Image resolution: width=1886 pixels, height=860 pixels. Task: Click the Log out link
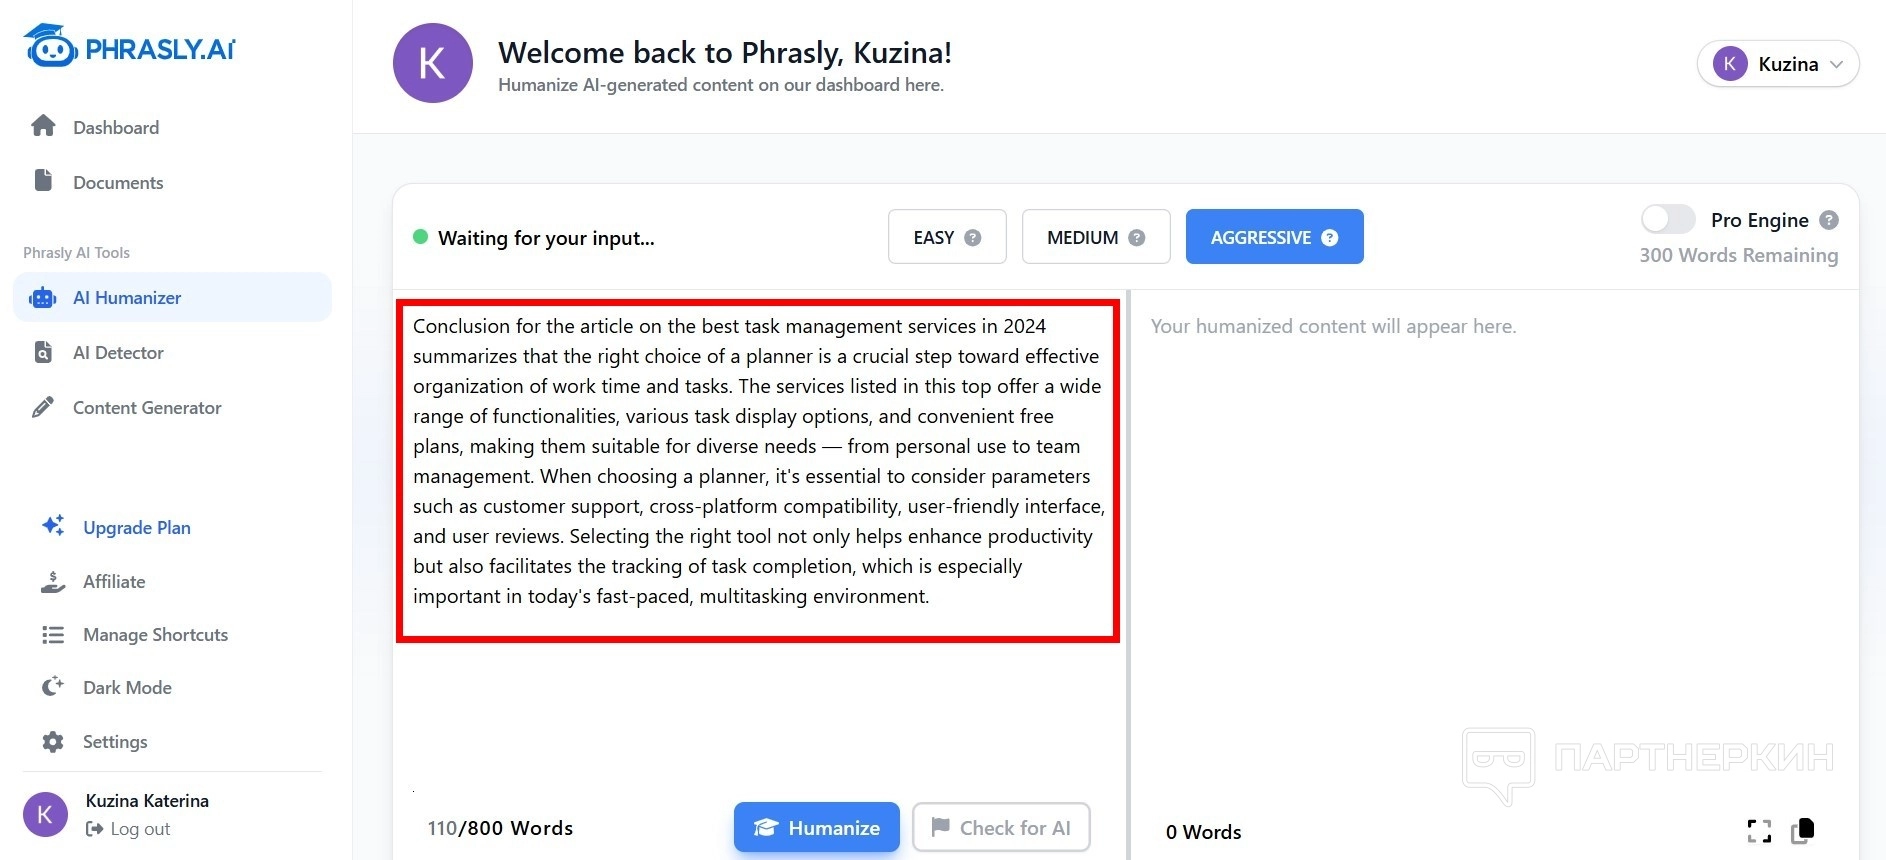139,829
